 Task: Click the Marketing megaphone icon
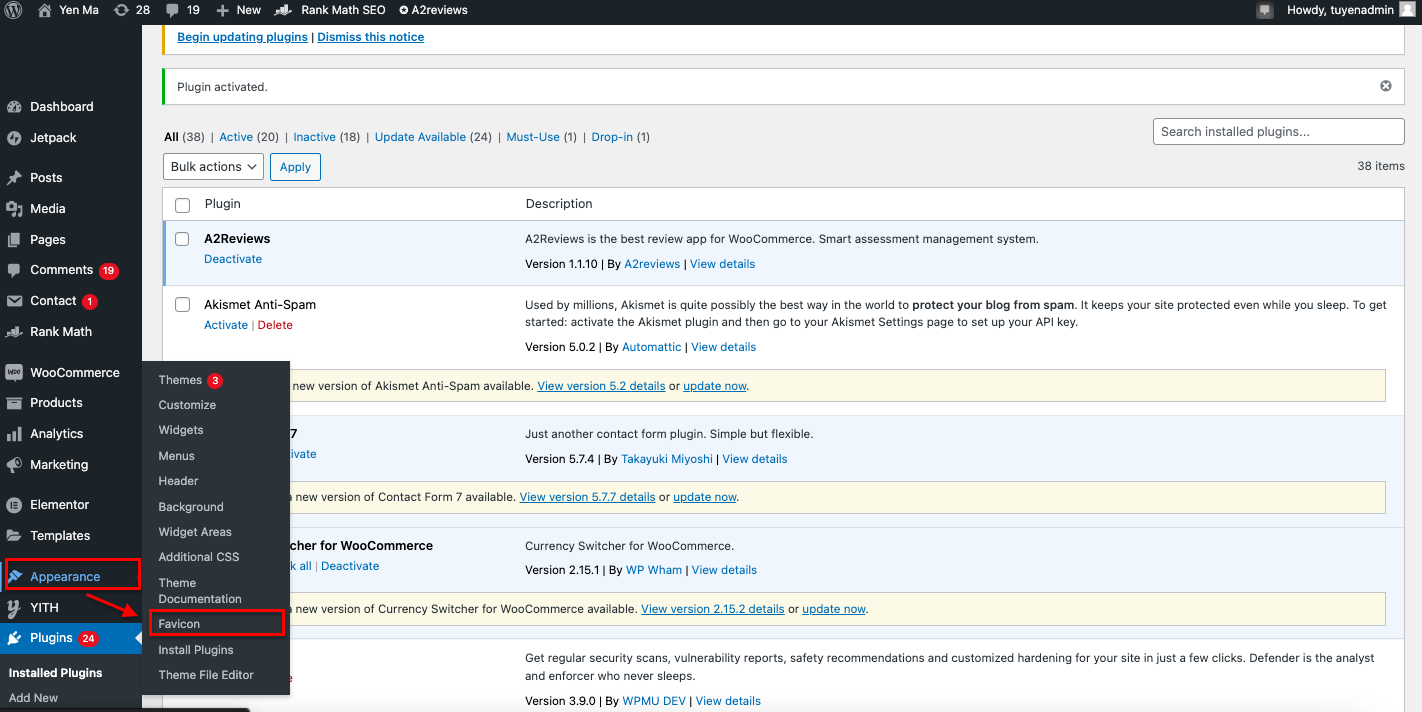14,465
